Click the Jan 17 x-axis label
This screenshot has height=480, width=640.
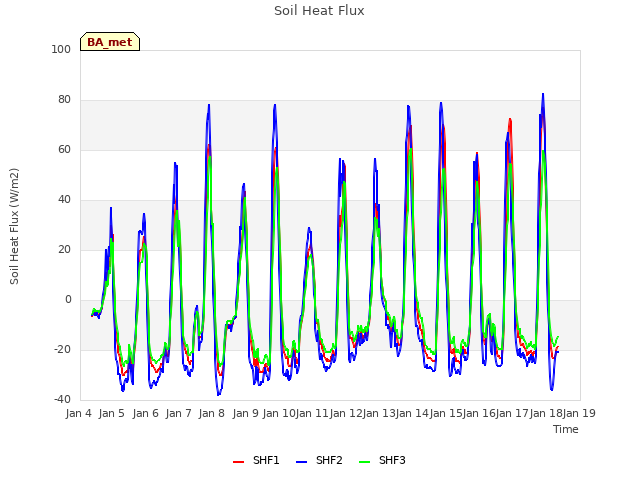click(513, 413)
